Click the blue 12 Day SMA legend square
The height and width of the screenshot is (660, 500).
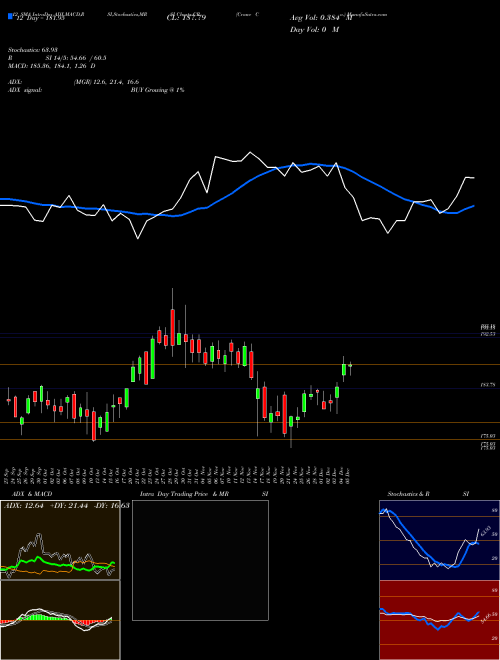coord(10,16)
